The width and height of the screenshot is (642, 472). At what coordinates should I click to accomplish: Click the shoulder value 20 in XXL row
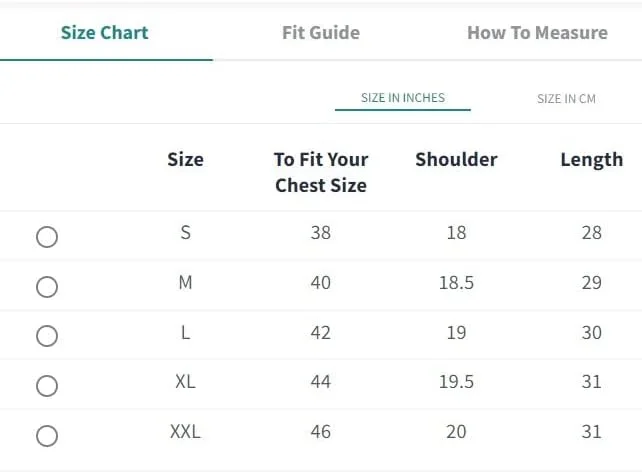coord(456,432)
